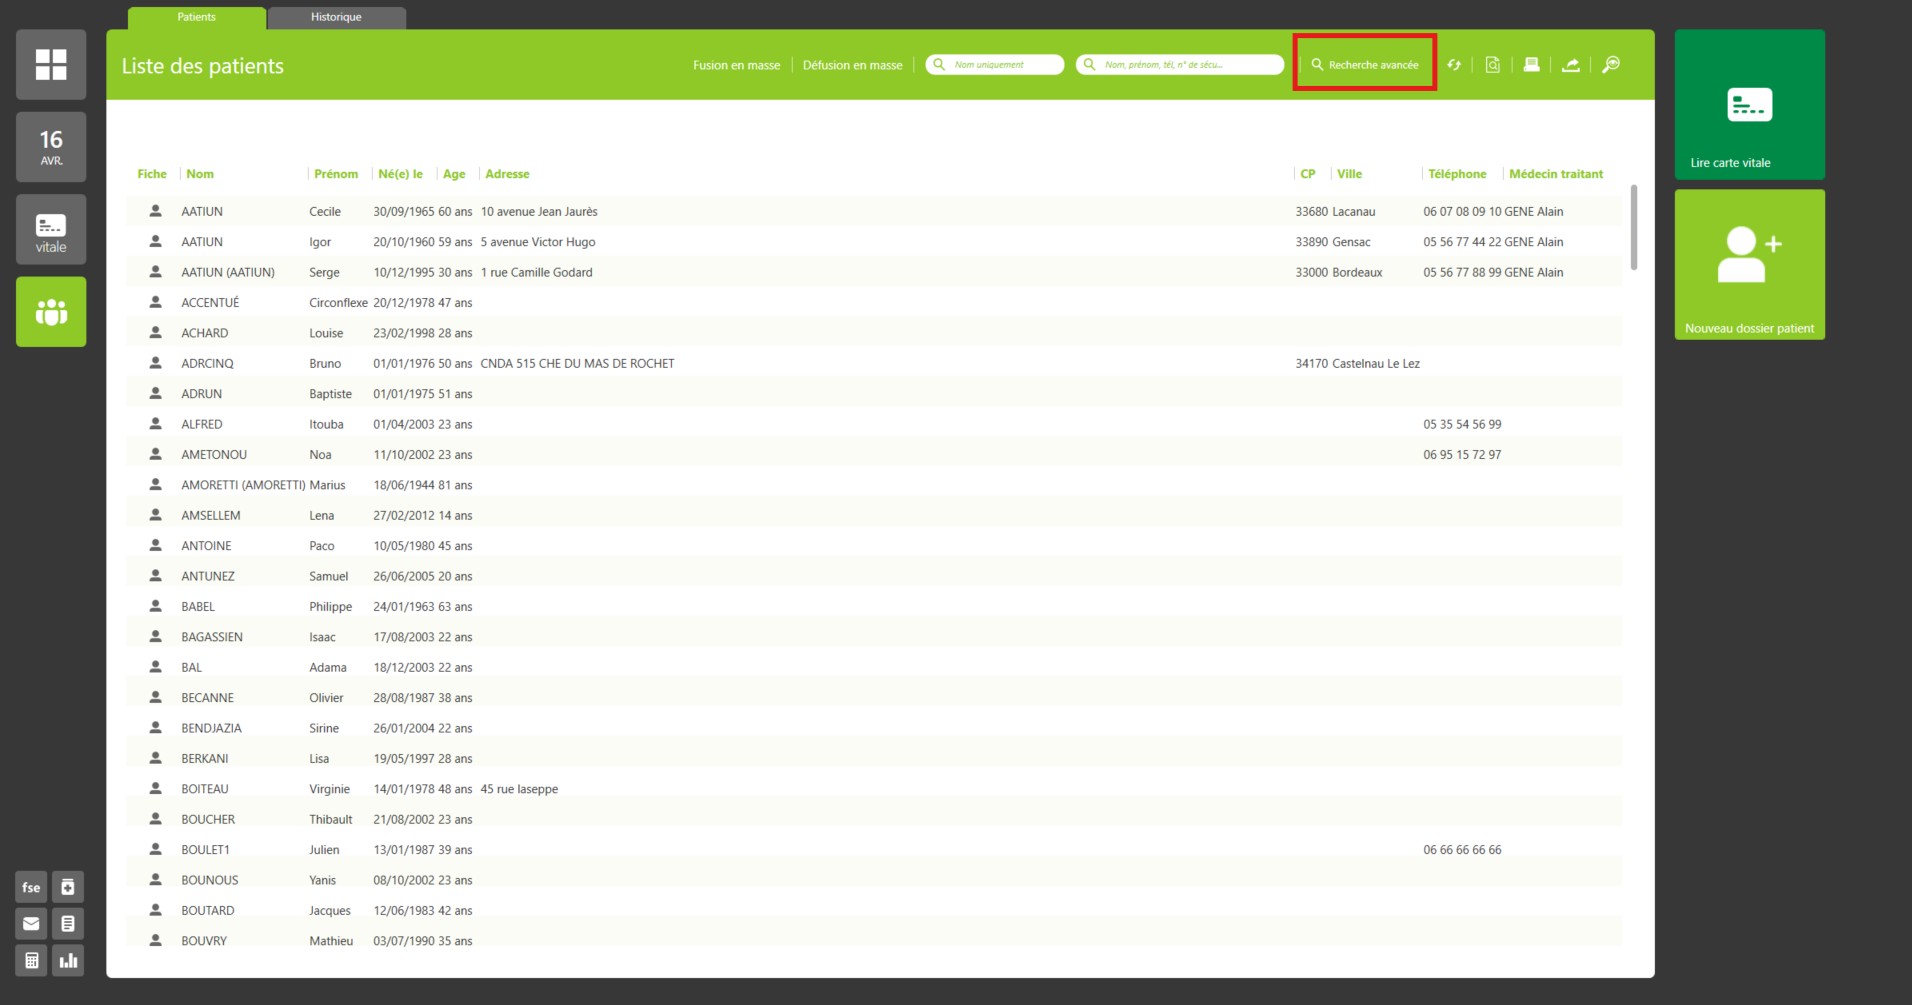Viewport: 1912px width, 1005px height.
Task: Open the fse billing shortcut
Action: [31, 887]
